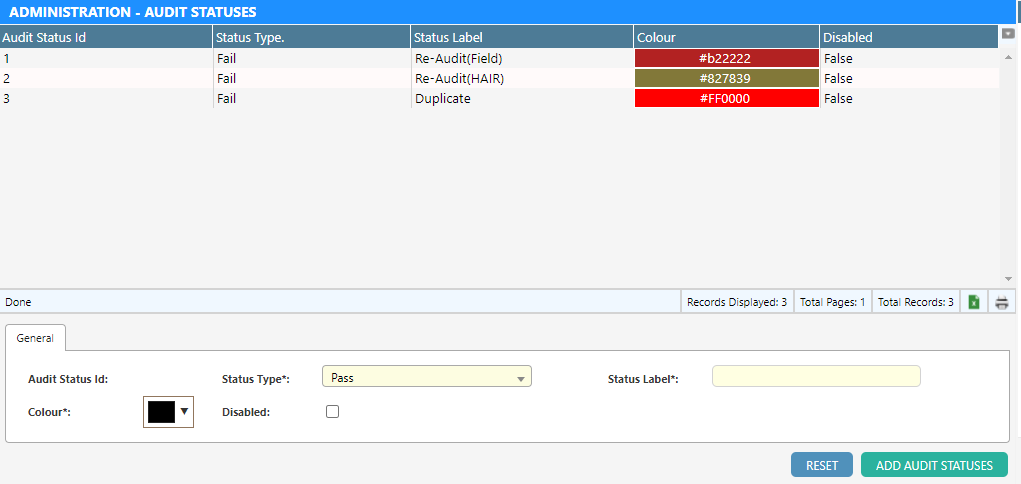Click the Disabled column header
The image size is (1021, 484).
905,37
